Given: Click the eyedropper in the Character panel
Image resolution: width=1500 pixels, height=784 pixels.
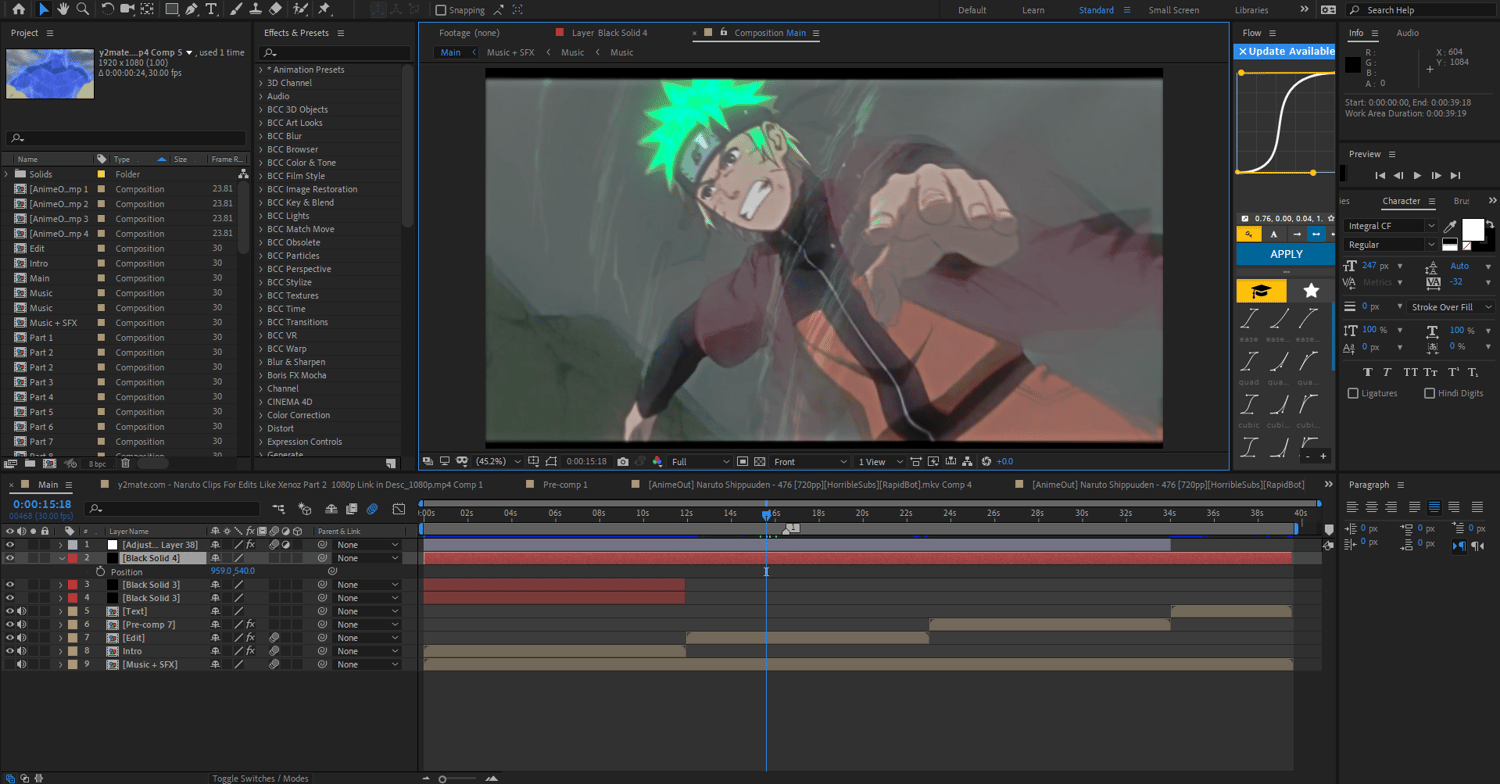Looking at the screenshot, I should tap(1450, 227).
